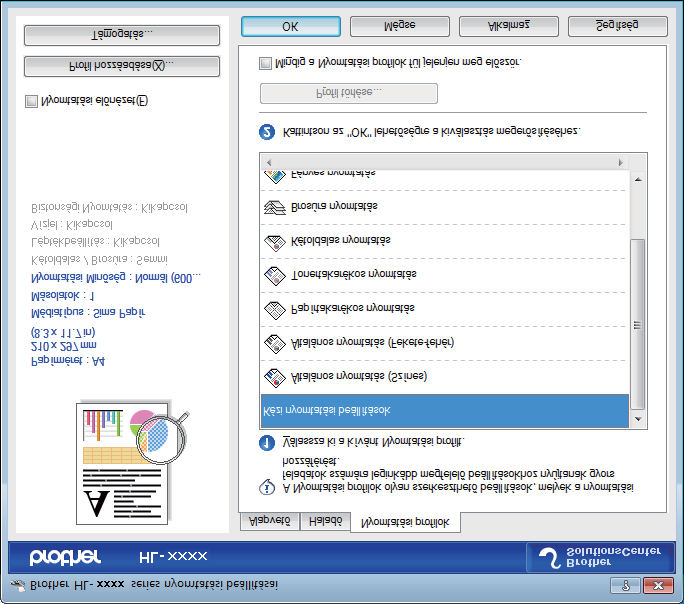Click the 'Médiatípus : Sima Papír' summary line
684x604 pixels.
(x=88, y=312)
